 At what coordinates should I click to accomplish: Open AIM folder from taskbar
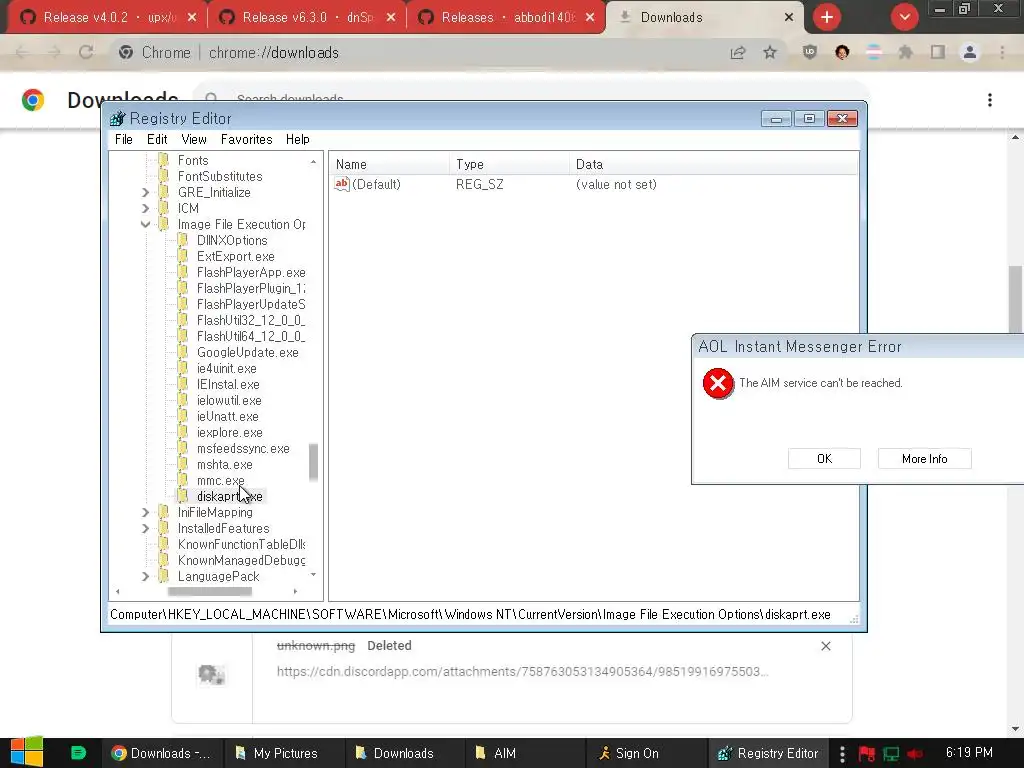[523, 753]
